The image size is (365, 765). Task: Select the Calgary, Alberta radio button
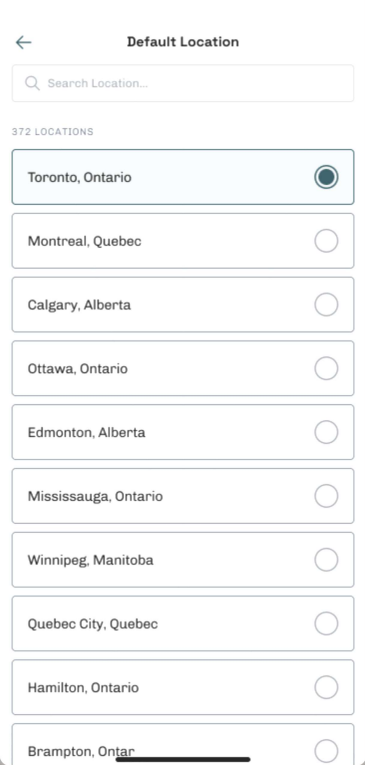[326, 304]
